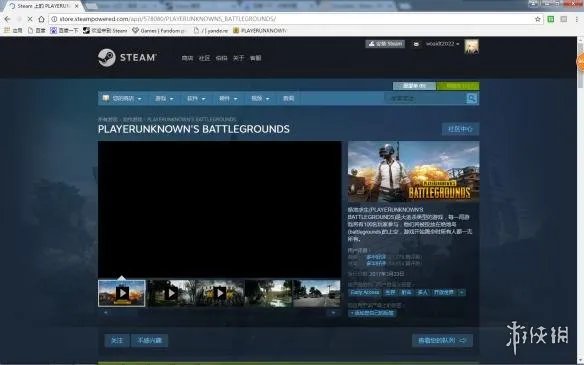
Task: Select the third video thumbnail with yellow-suited squad
Action: (x=220, y=293)
